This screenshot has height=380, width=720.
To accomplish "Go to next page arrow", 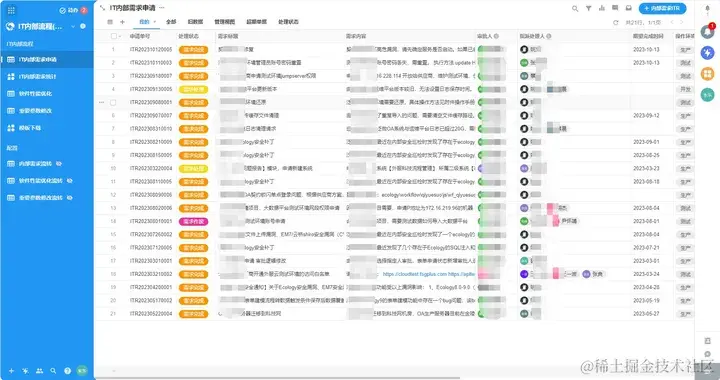I will [x=681, y=22].
